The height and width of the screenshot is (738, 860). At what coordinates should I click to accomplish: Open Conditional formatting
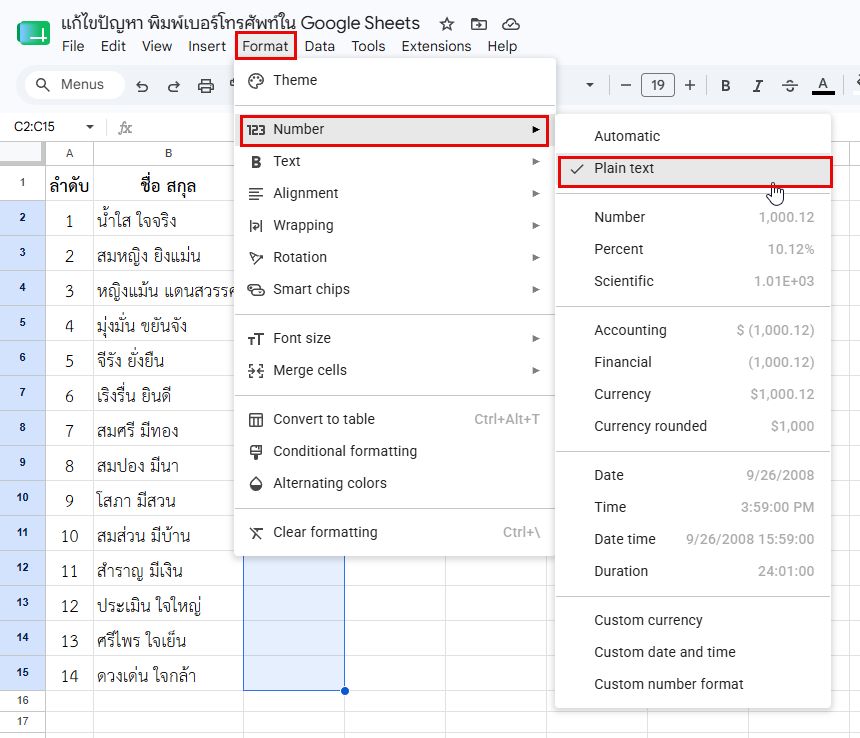click(394, 451)
